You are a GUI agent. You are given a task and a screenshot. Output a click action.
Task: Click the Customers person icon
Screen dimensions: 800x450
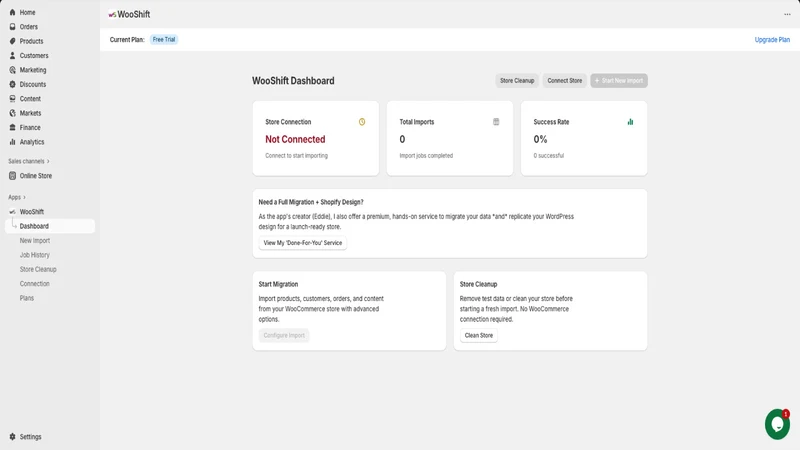tap(12, 55)
